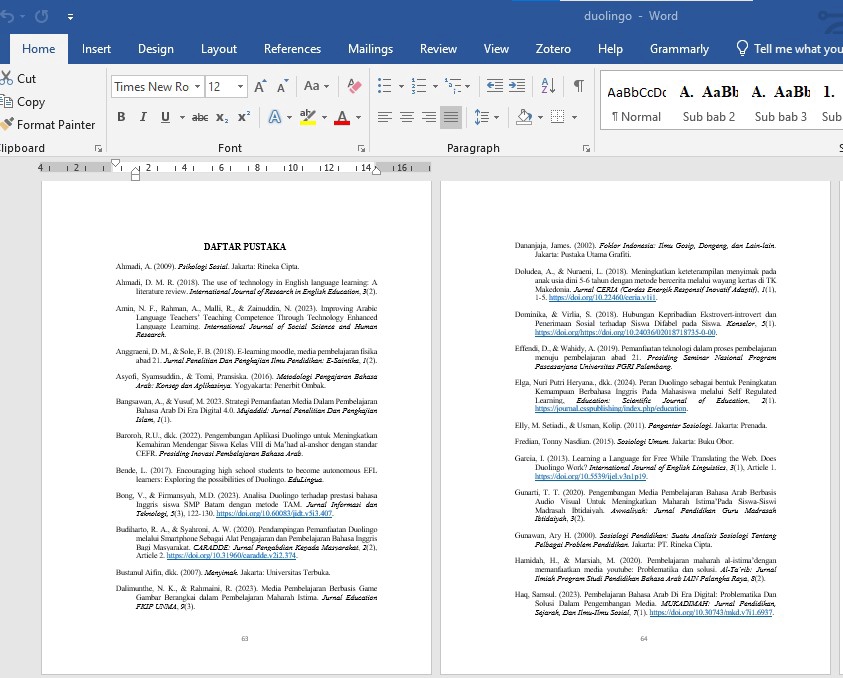This screenshot has height=678, width=843.
Task: Click Increase Indent icon
Action: [x=517, y=86]
